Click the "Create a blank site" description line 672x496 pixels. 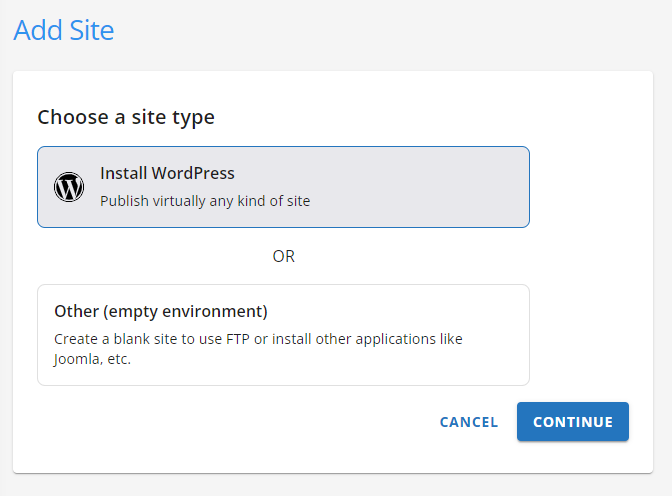(x=258, y=339)
